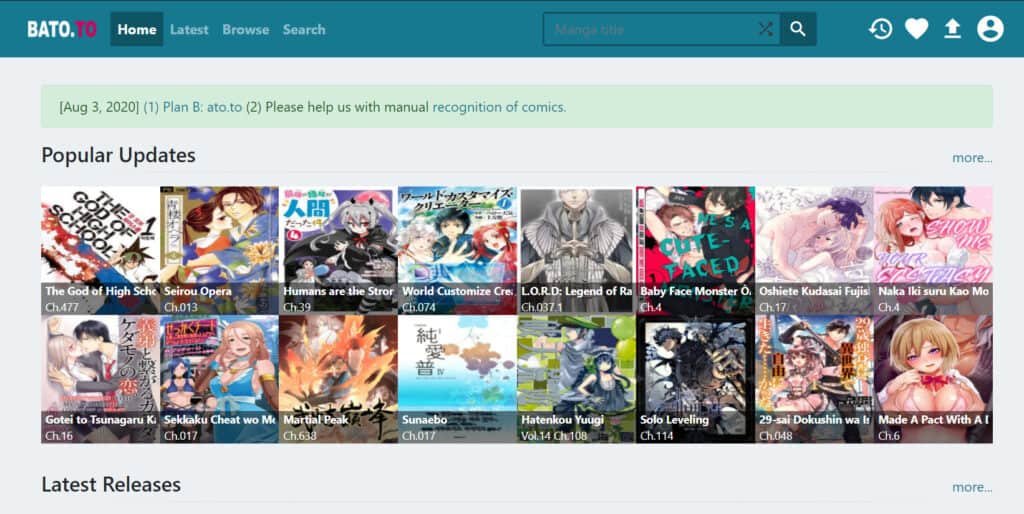The image size is (1024, 514).
Task: Open the reading history clock icon
Action: (x=880, y=29)
